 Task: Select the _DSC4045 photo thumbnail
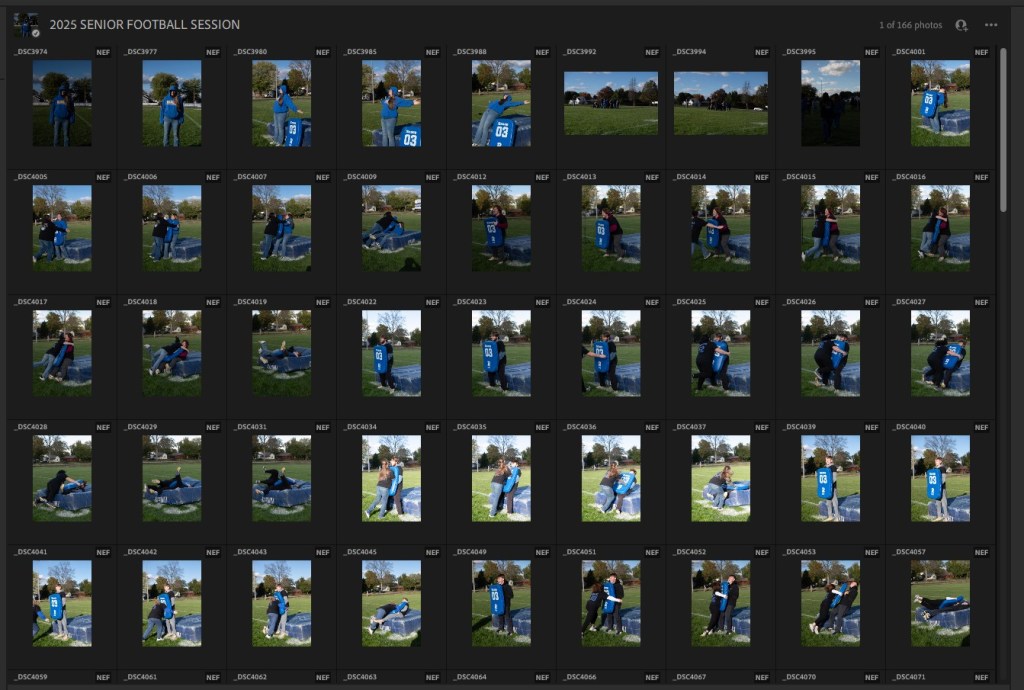pyautogui.click(x=391, y=603)
